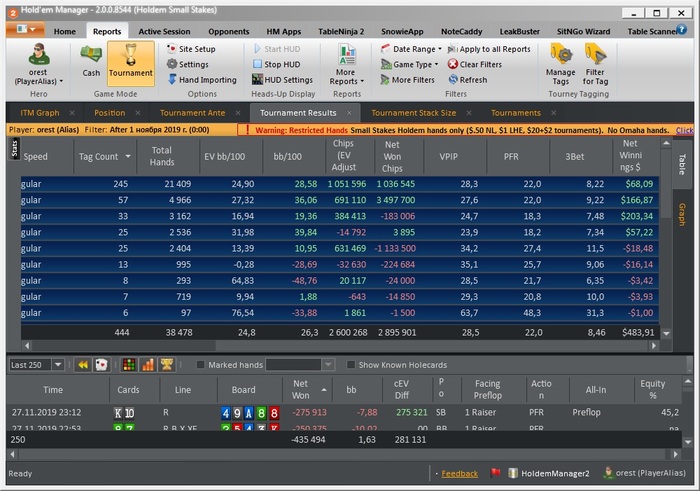
Task: Switch to the ITM Graph report tab
Action: coord(40,113)
